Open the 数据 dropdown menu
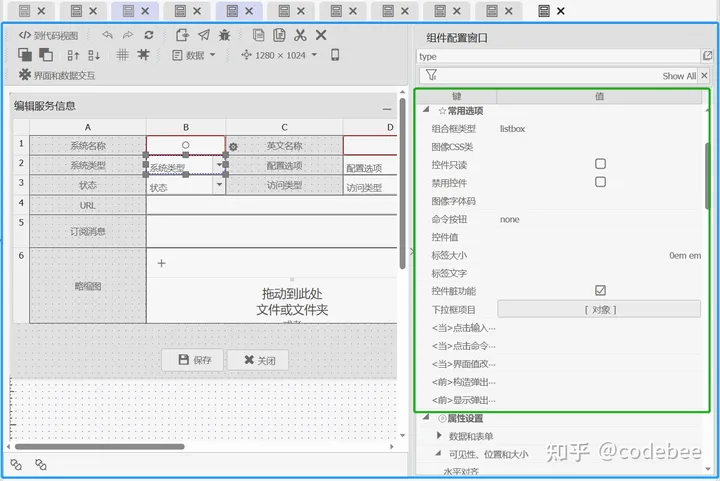This screenshot has height=481, width=720. (x=194, y=55)
